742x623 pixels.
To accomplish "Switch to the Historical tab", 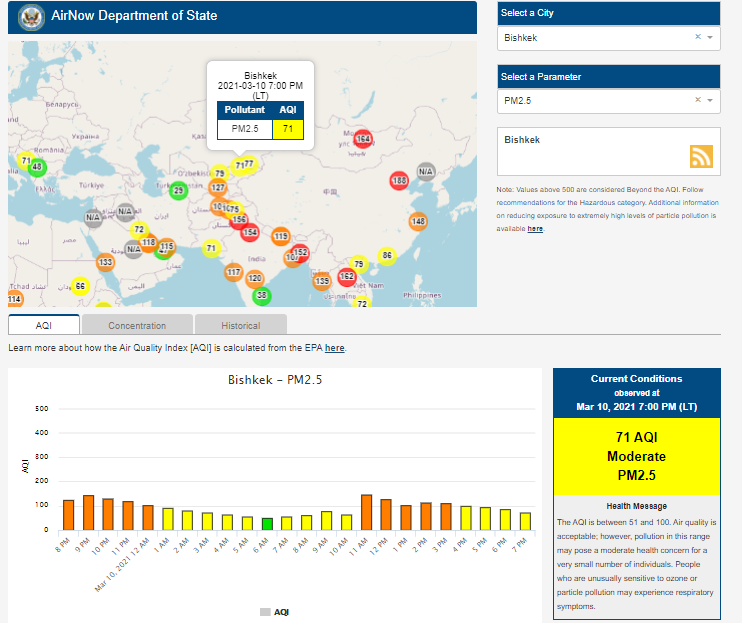I will [x=240, y=325].
